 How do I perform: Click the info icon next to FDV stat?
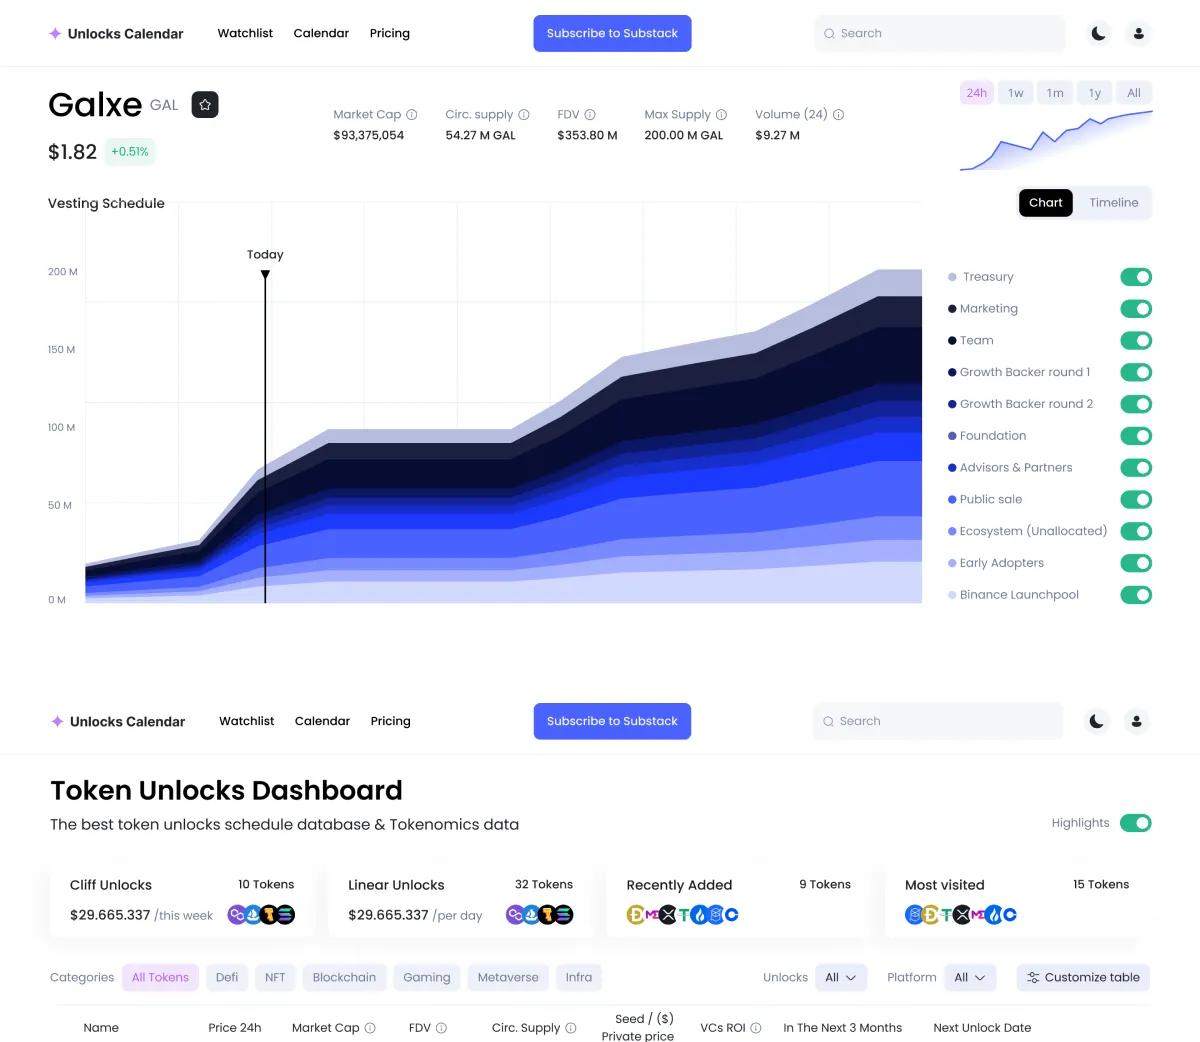590,114
